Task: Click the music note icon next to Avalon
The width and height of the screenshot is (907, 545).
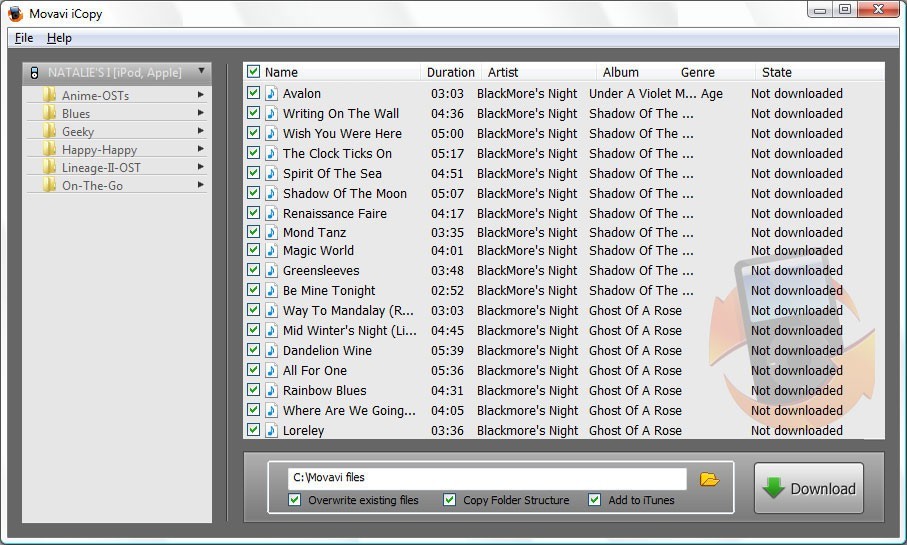Action: [x=271, y=93]
